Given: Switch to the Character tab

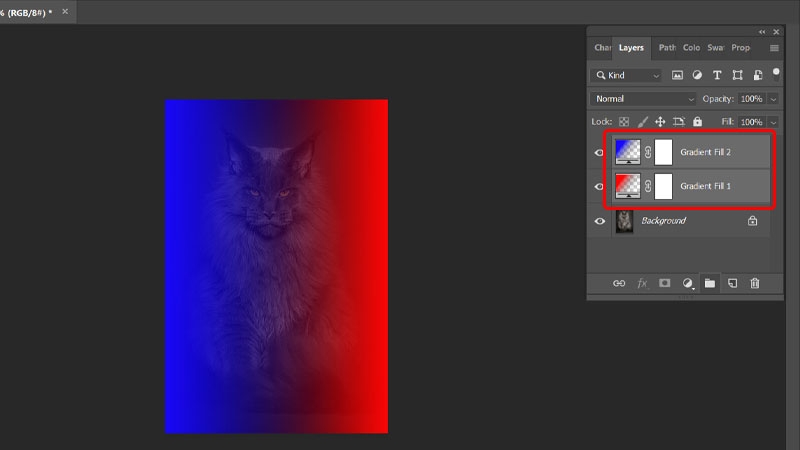Looking at the screenshot, I should click(x=602, y=47).
